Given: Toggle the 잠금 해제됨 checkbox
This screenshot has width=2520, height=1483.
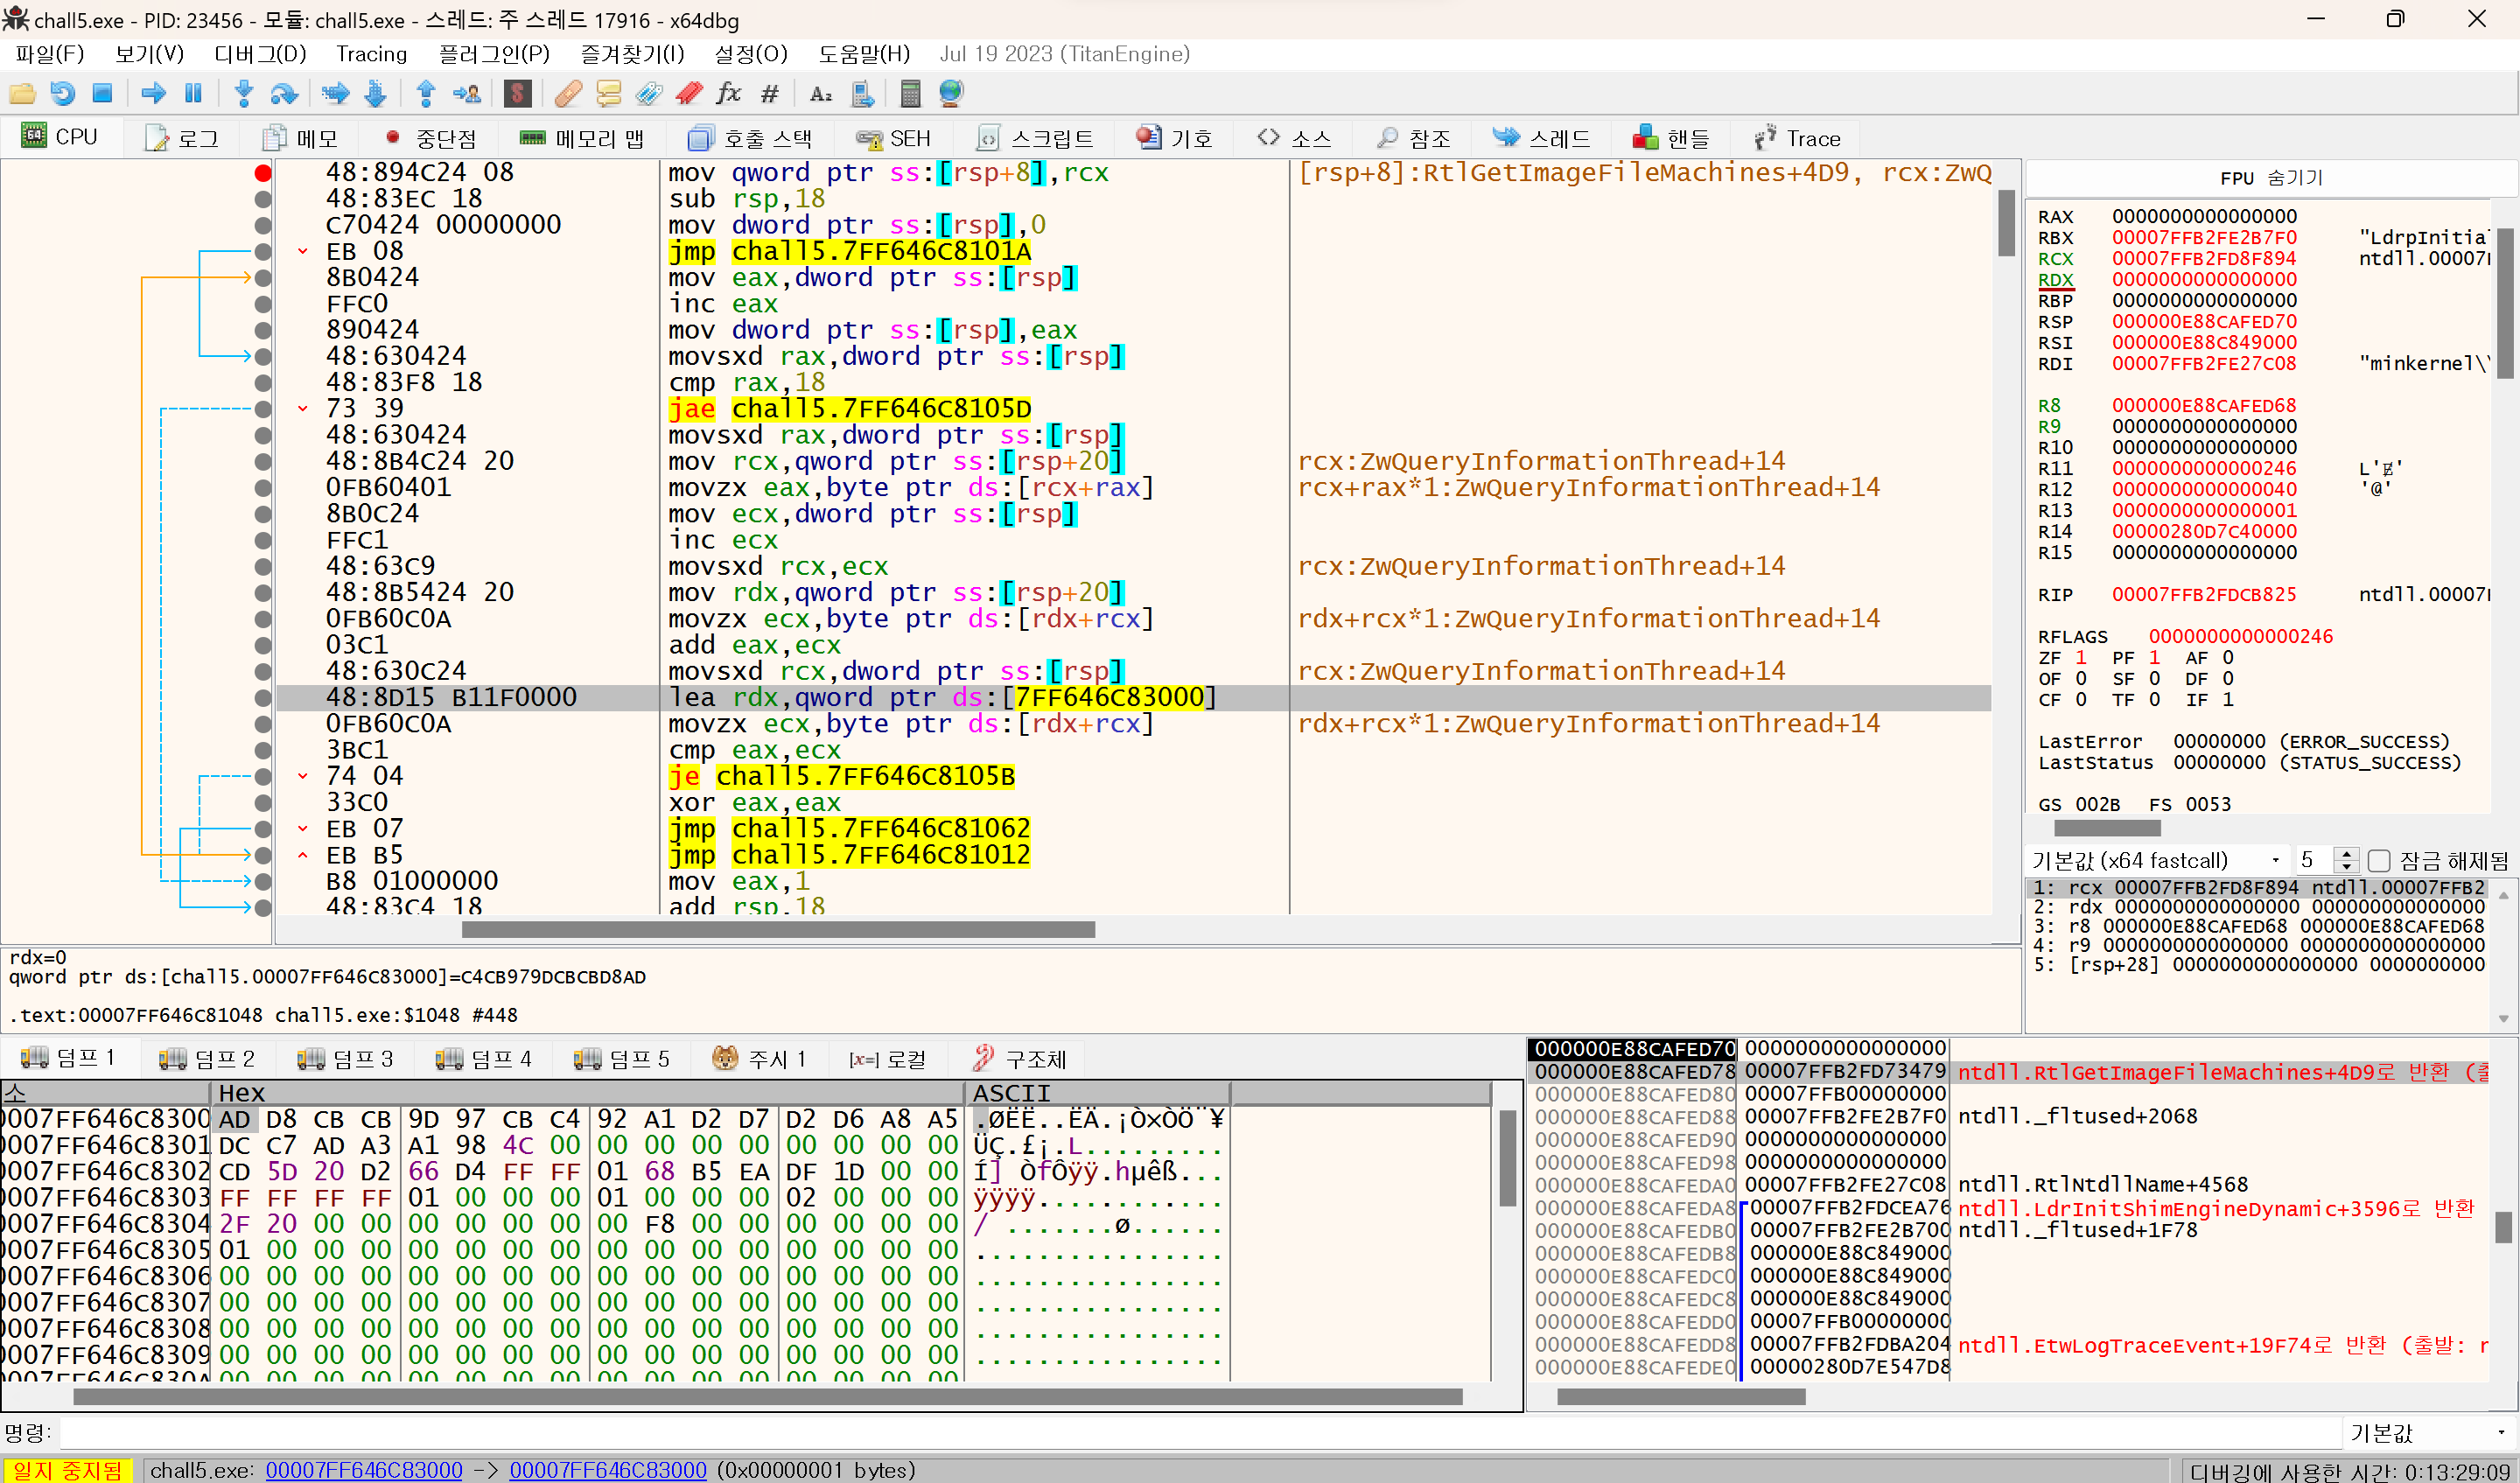Looking at the screenshot, I should point(2379,861).
